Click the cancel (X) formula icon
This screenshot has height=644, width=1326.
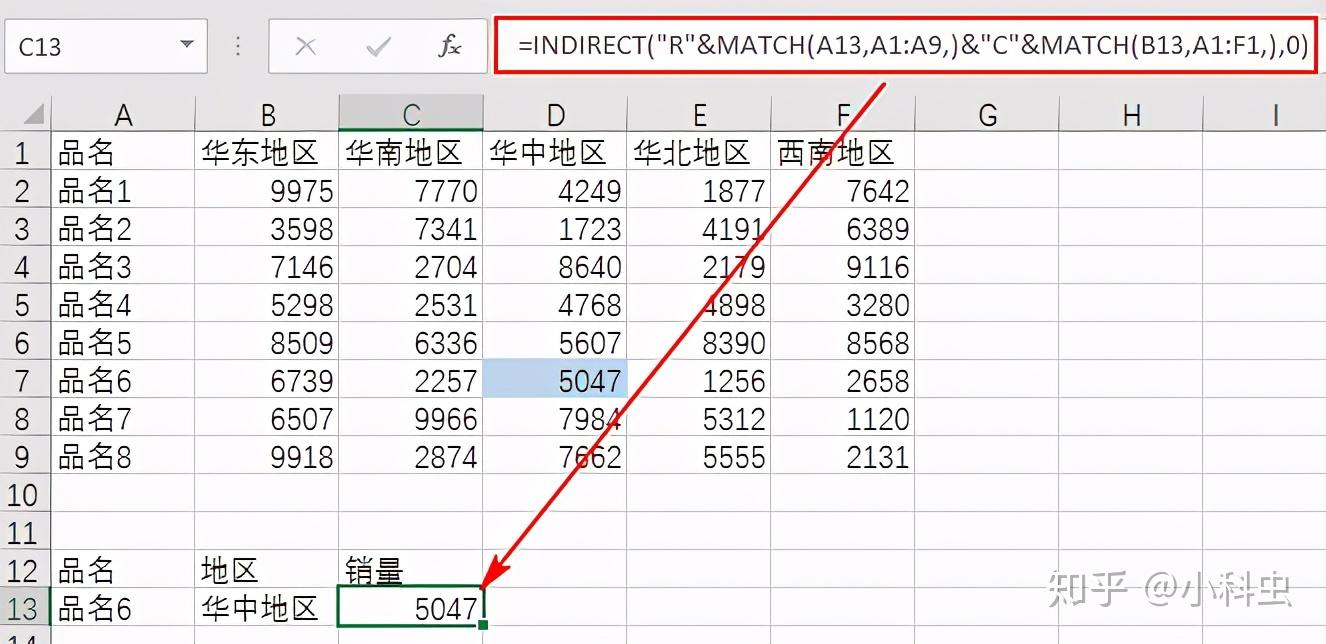coord(306,46)
